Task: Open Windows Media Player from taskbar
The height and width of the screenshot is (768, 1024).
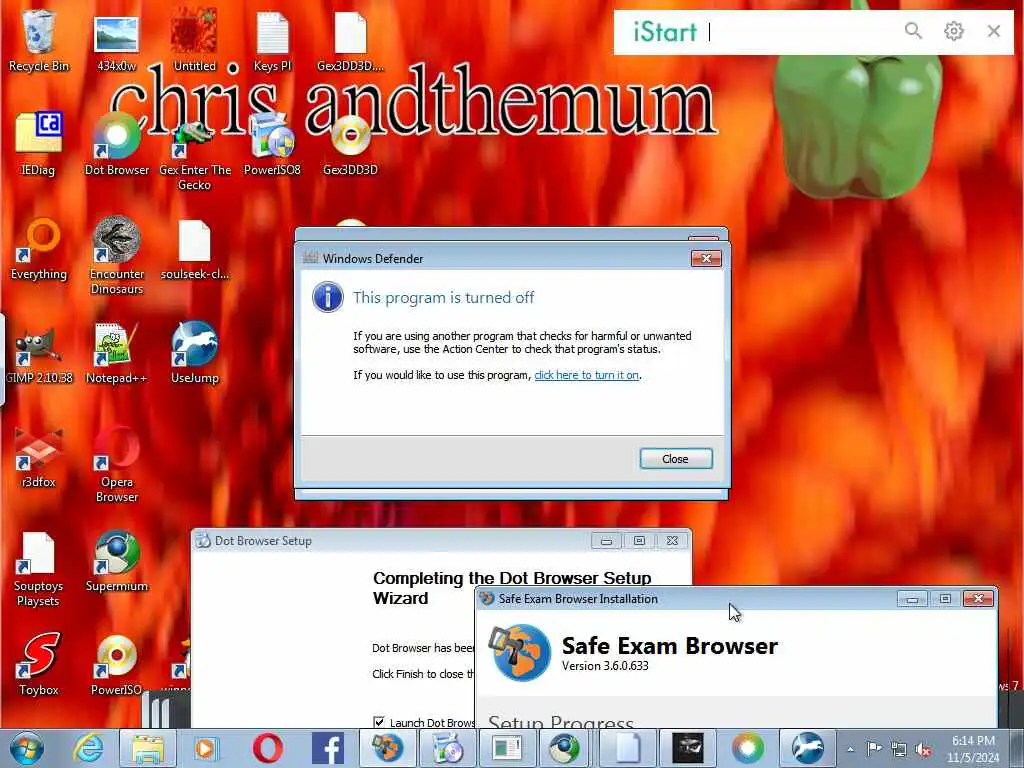Action: pyautogui.click(x=206, y=748)
